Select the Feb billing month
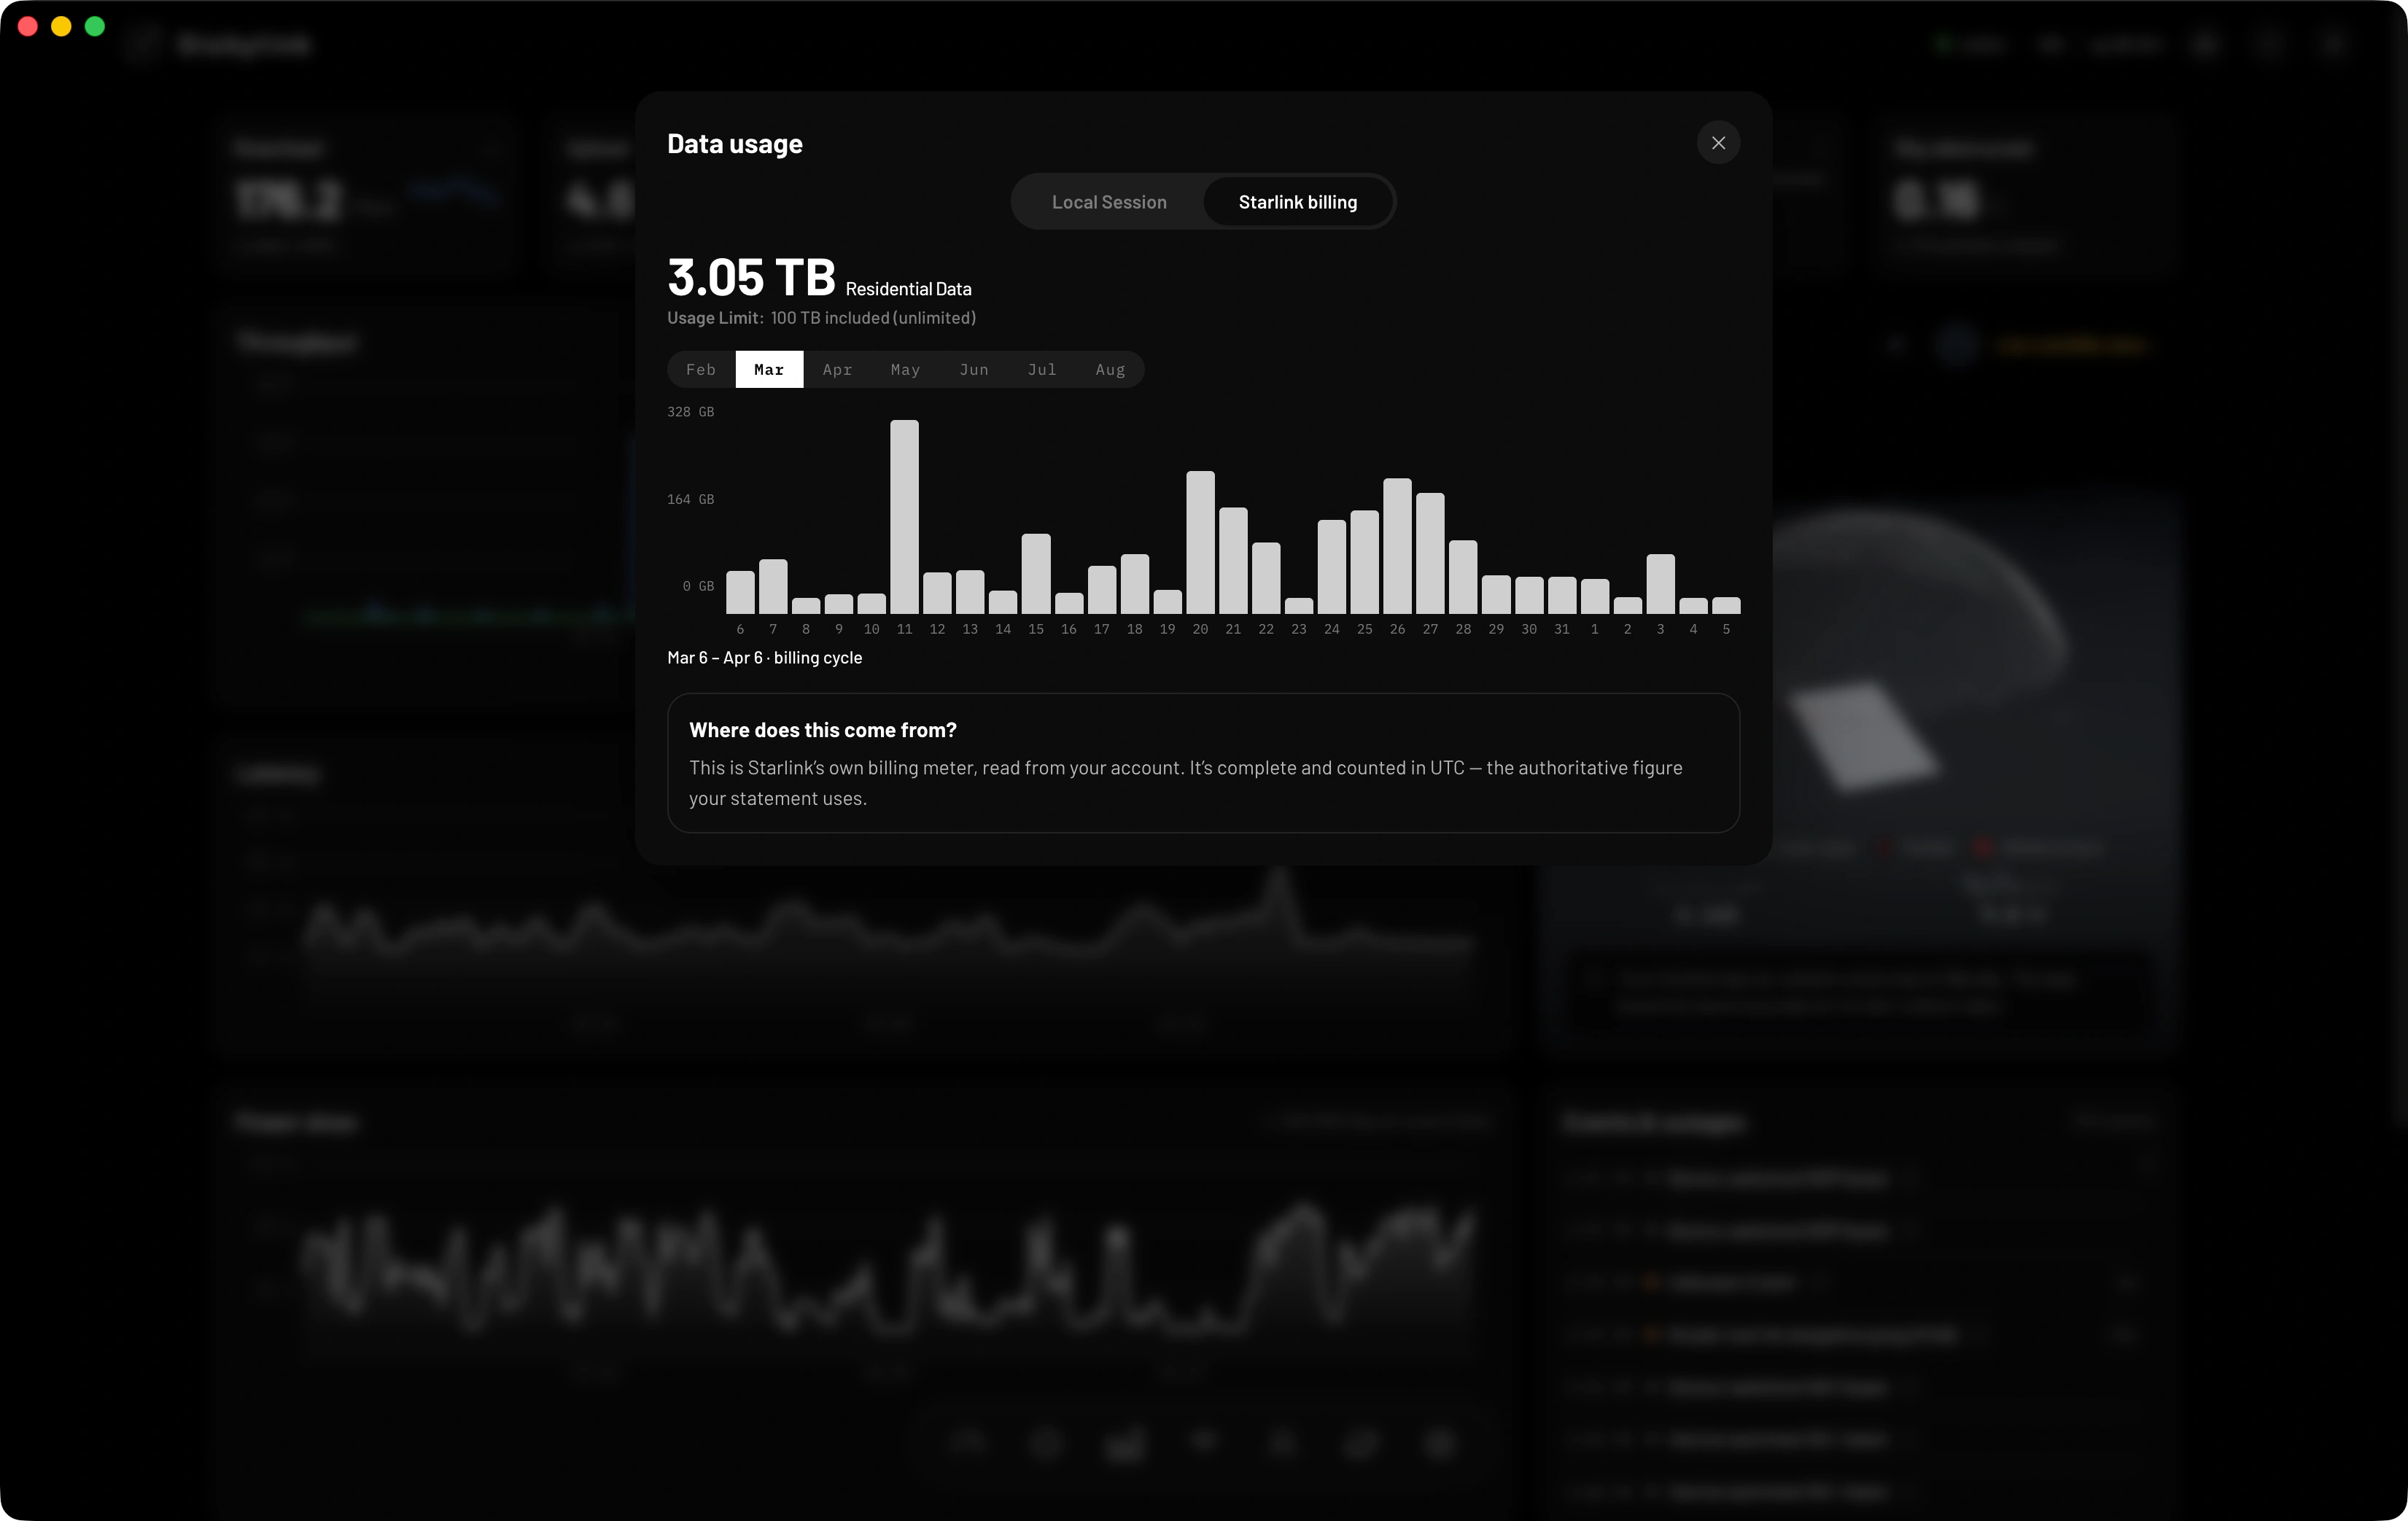This screenshot has width=2408, height=1521. 701,369
